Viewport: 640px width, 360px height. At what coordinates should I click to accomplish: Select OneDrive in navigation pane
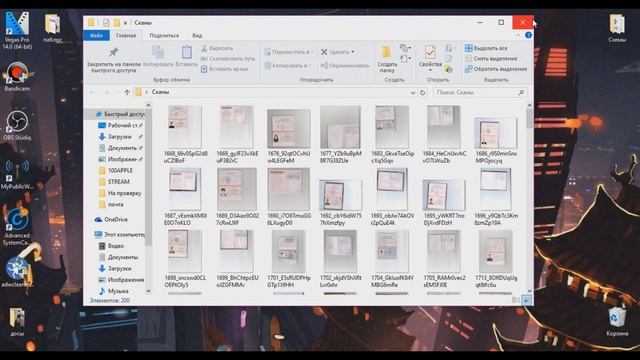[111, 220]
